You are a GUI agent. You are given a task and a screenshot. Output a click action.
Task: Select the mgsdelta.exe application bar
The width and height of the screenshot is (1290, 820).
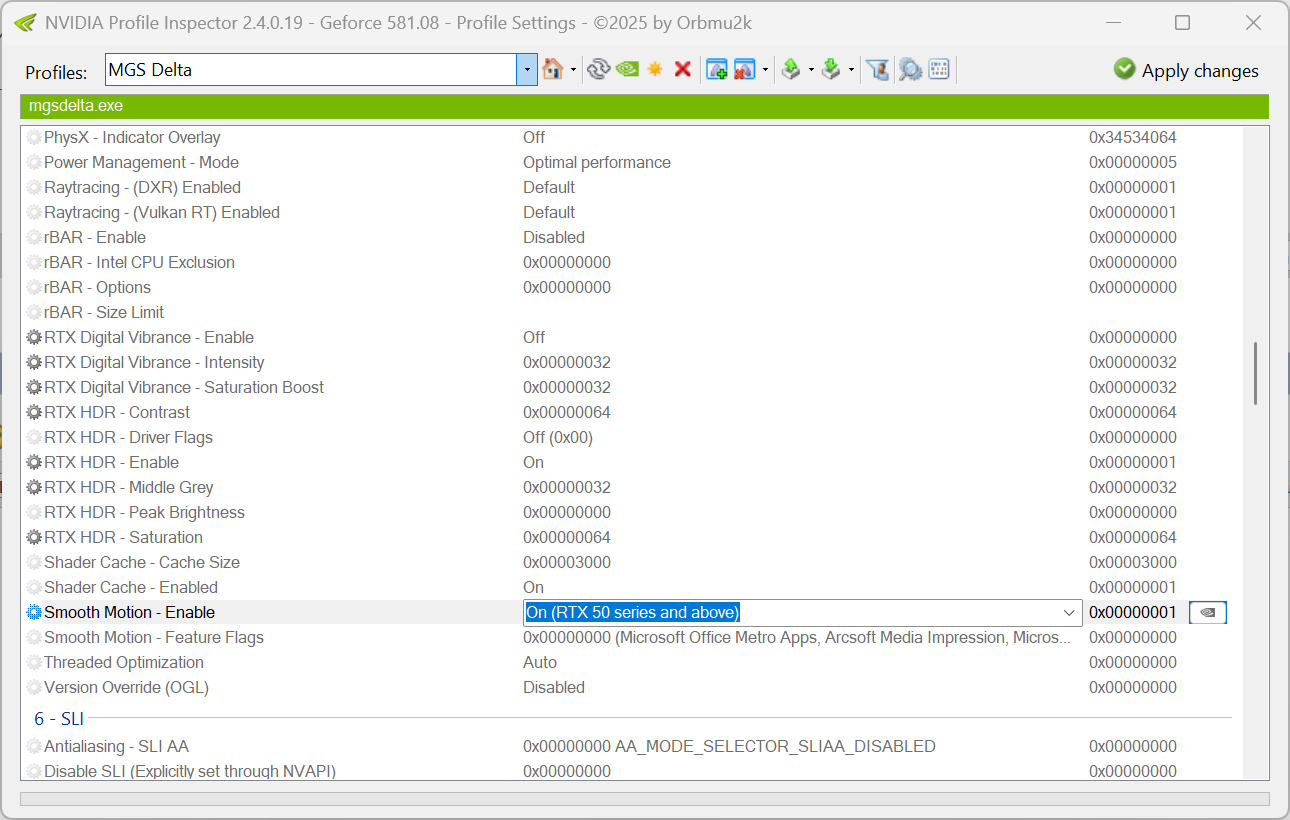point(644,106)
